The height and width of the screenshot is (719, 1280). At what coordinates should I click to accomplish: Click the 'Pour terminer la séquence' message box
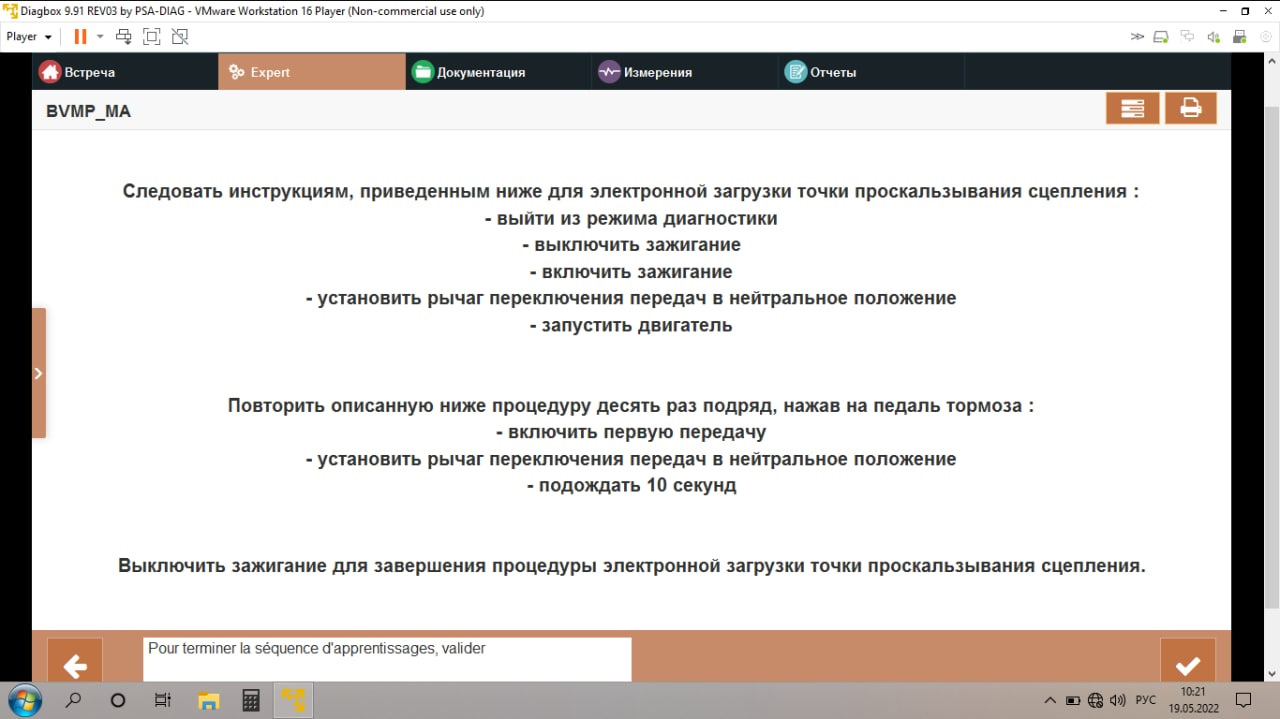pos(387,660)
